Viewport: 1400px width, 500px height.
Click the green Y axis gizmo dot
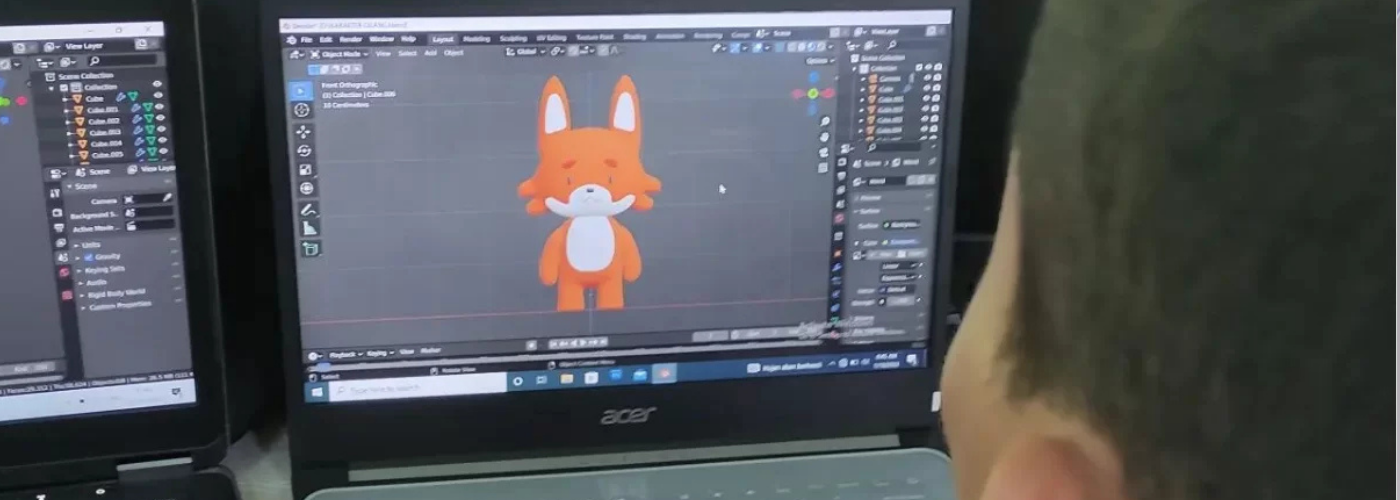(x=813, y=94)
